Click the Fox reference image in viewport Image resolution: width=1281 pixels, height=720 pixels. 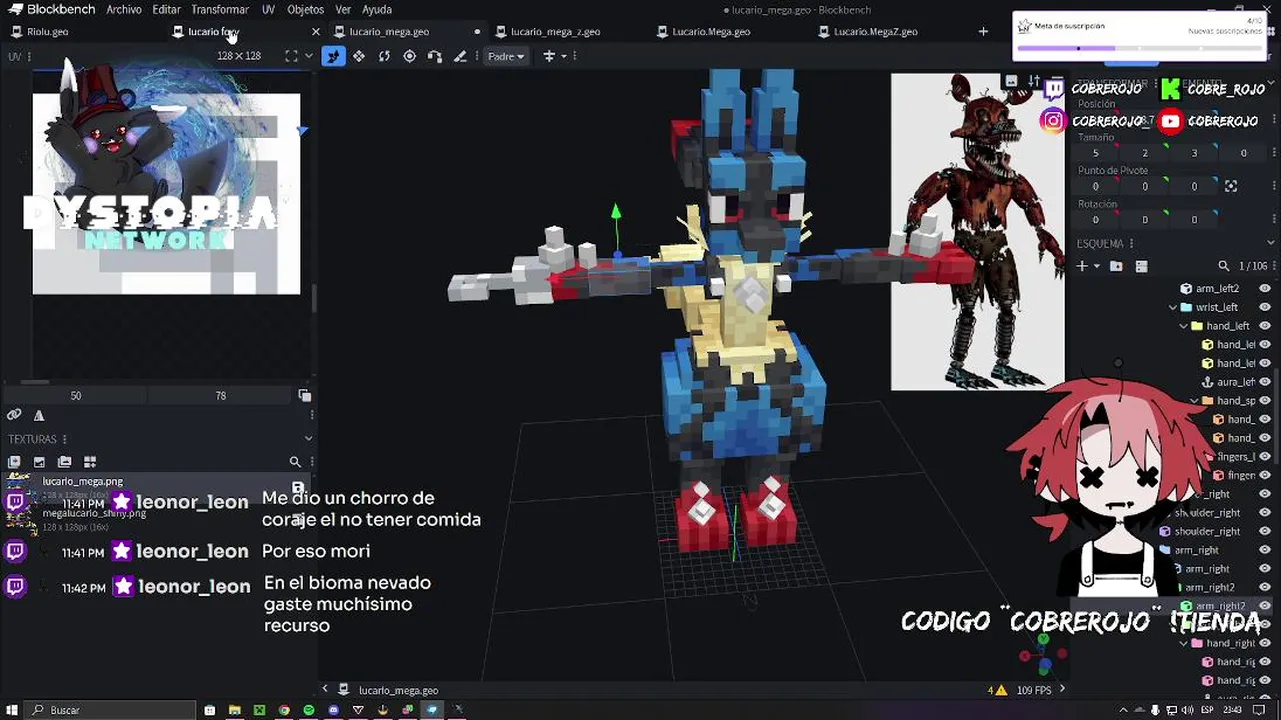(x=977, y=231)
